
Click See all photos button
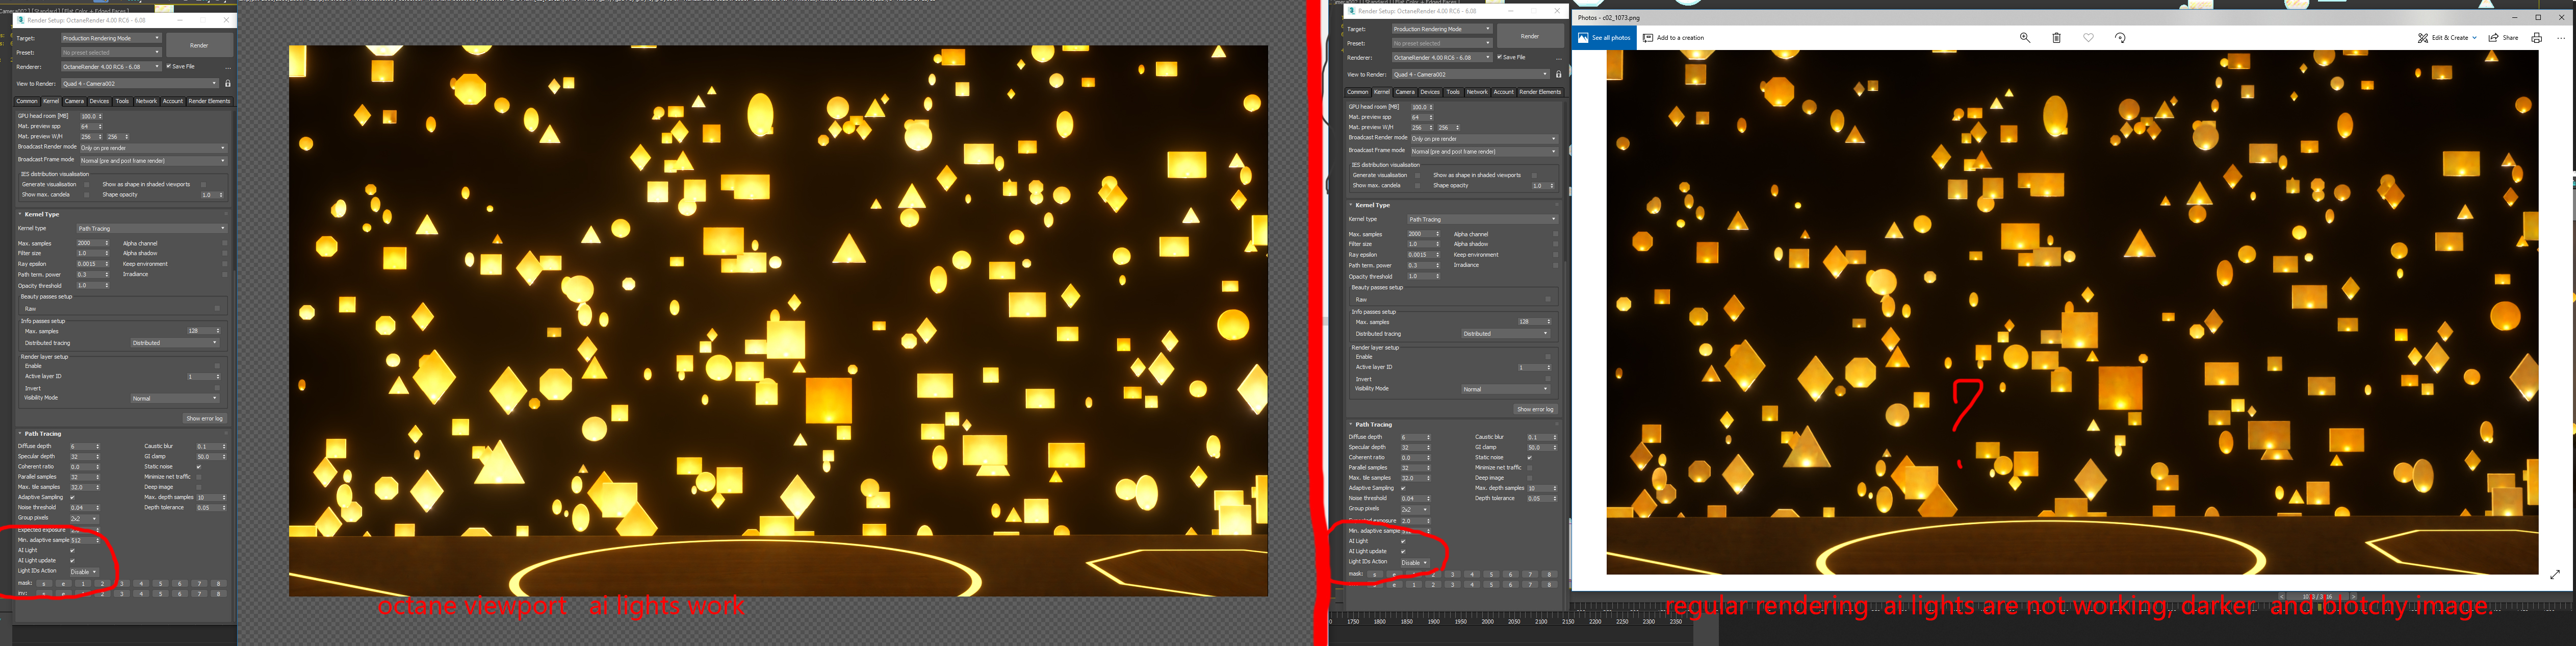click(1604, 38)
